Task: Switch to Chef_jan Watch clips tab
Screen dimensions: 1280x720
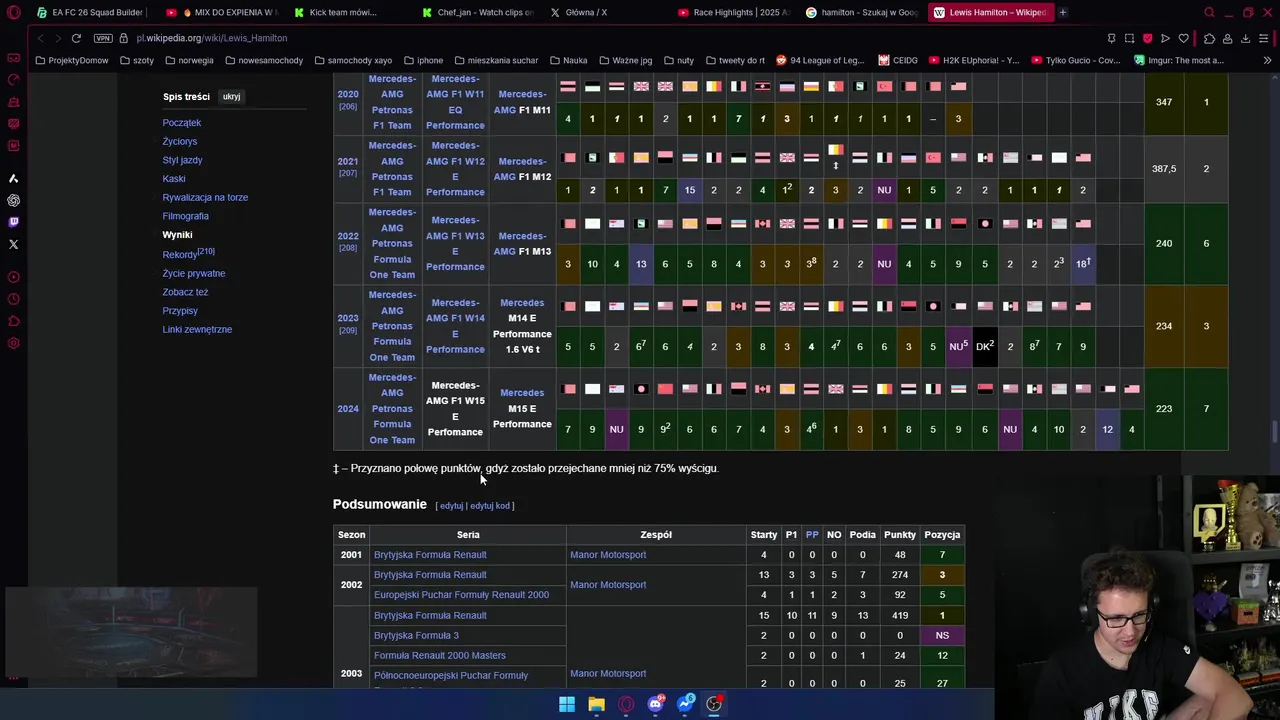Action: coord(477,12)
